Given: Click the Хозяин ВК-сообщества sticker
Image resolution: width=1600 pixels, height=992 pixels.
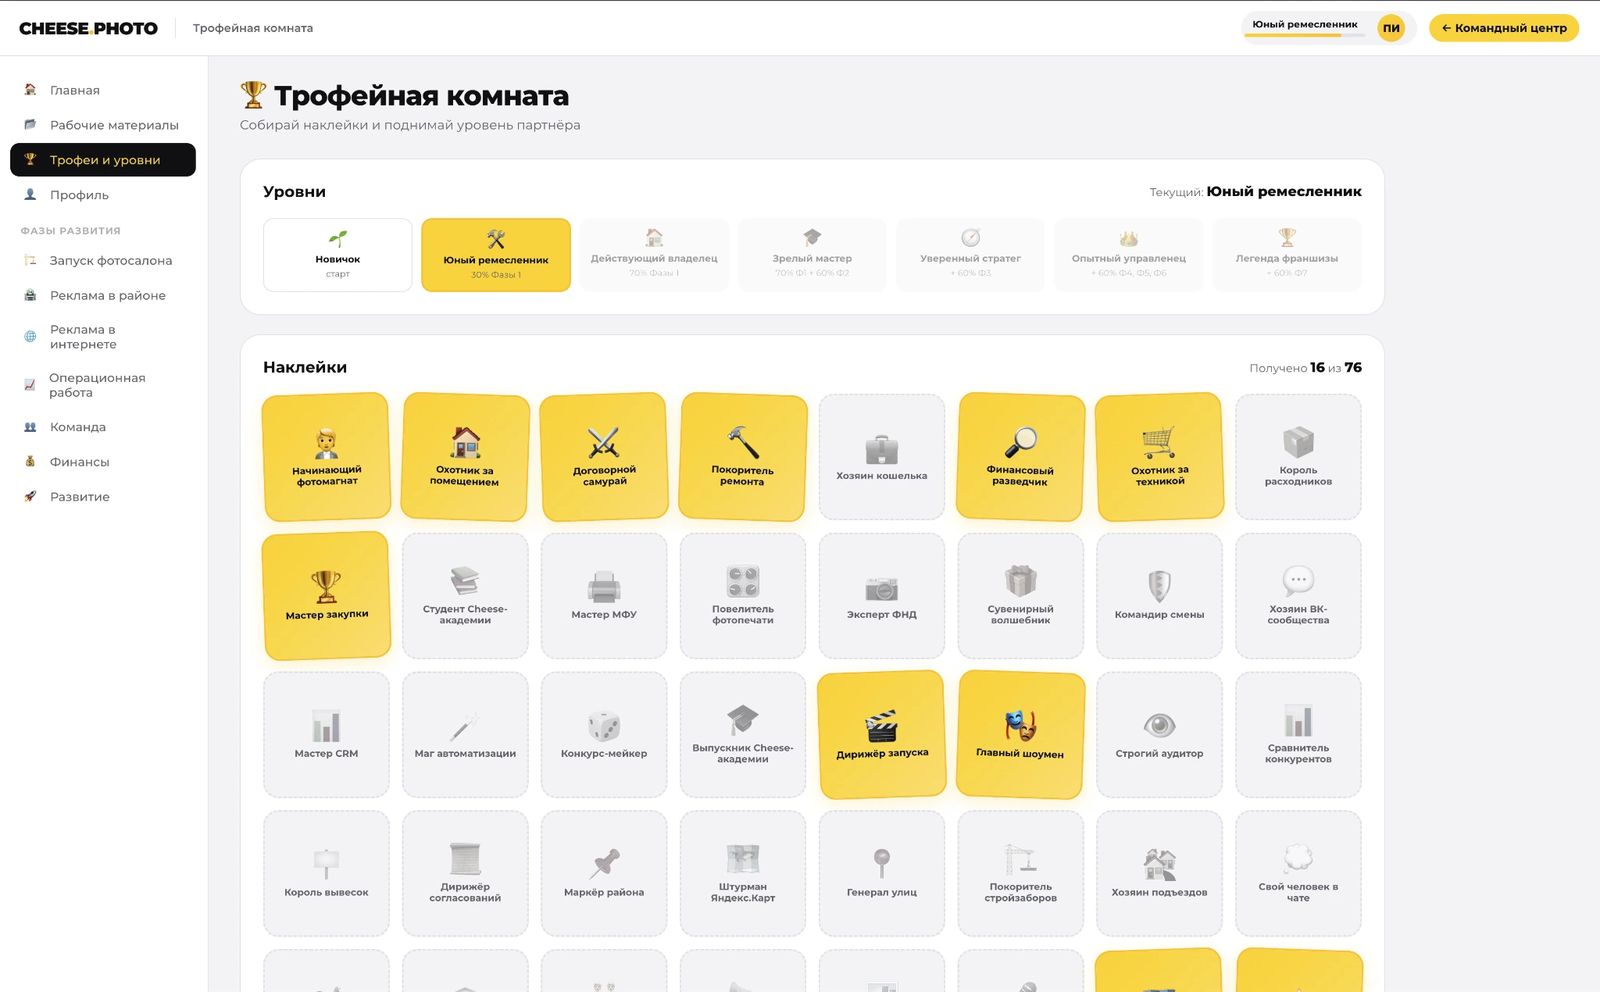Looking at the screenshot, I should coord(1298,596).
